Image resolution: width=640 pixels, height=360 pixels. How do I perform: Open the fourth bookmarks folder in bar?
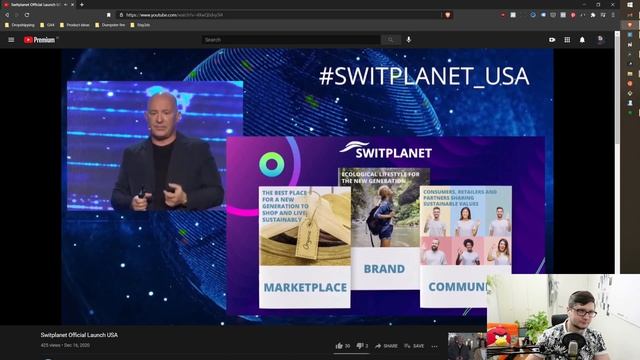click(110, 25)
